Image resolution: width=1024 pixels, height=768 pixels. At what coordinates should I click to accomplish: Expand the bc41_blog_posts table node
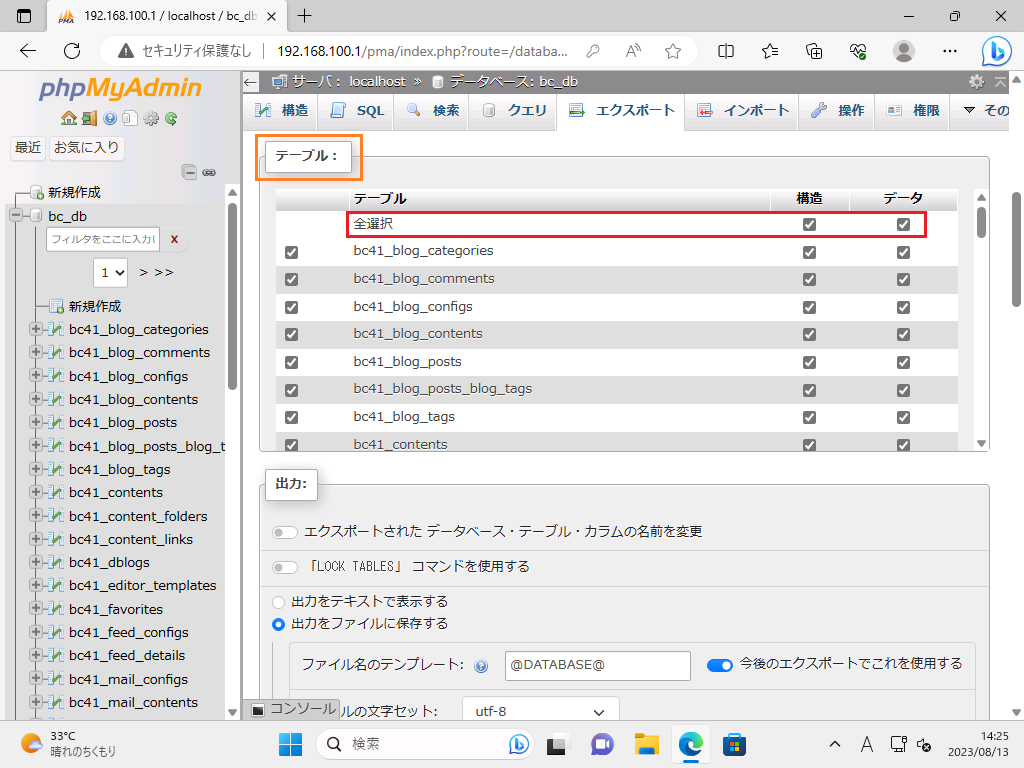coord(37,423)
